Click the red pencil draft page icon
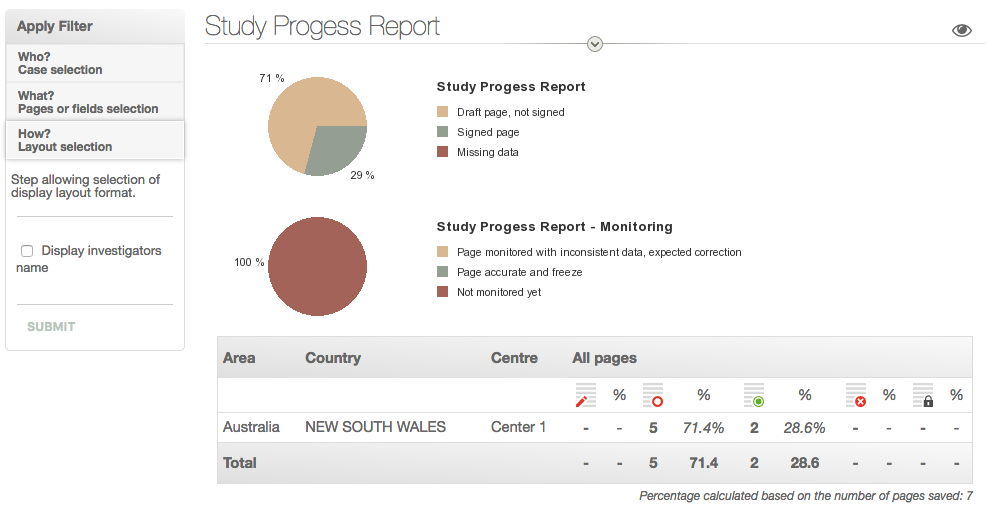 (585, 395)
